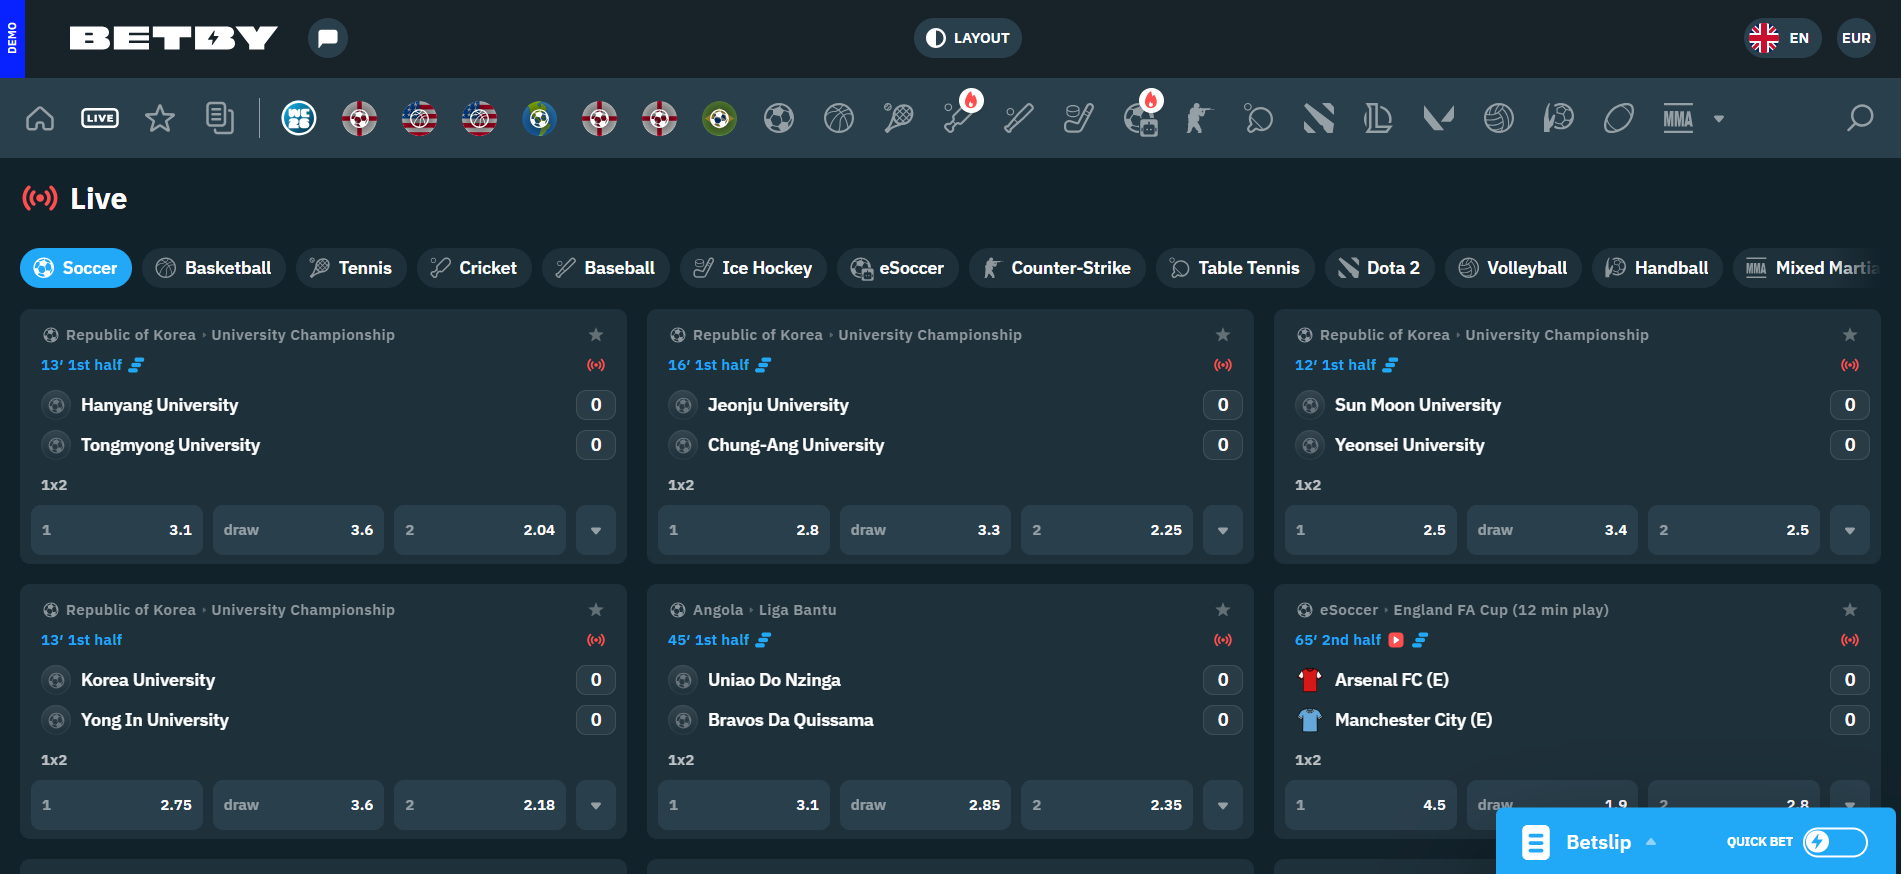Open favorites star in navigation bar

tap(160, 118)
